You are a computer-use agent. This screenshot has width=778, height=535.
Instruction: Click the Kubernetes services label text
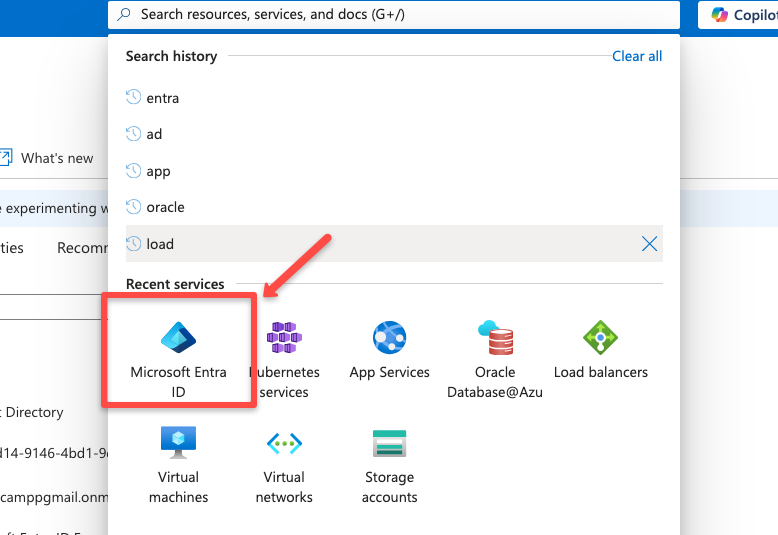284,382
